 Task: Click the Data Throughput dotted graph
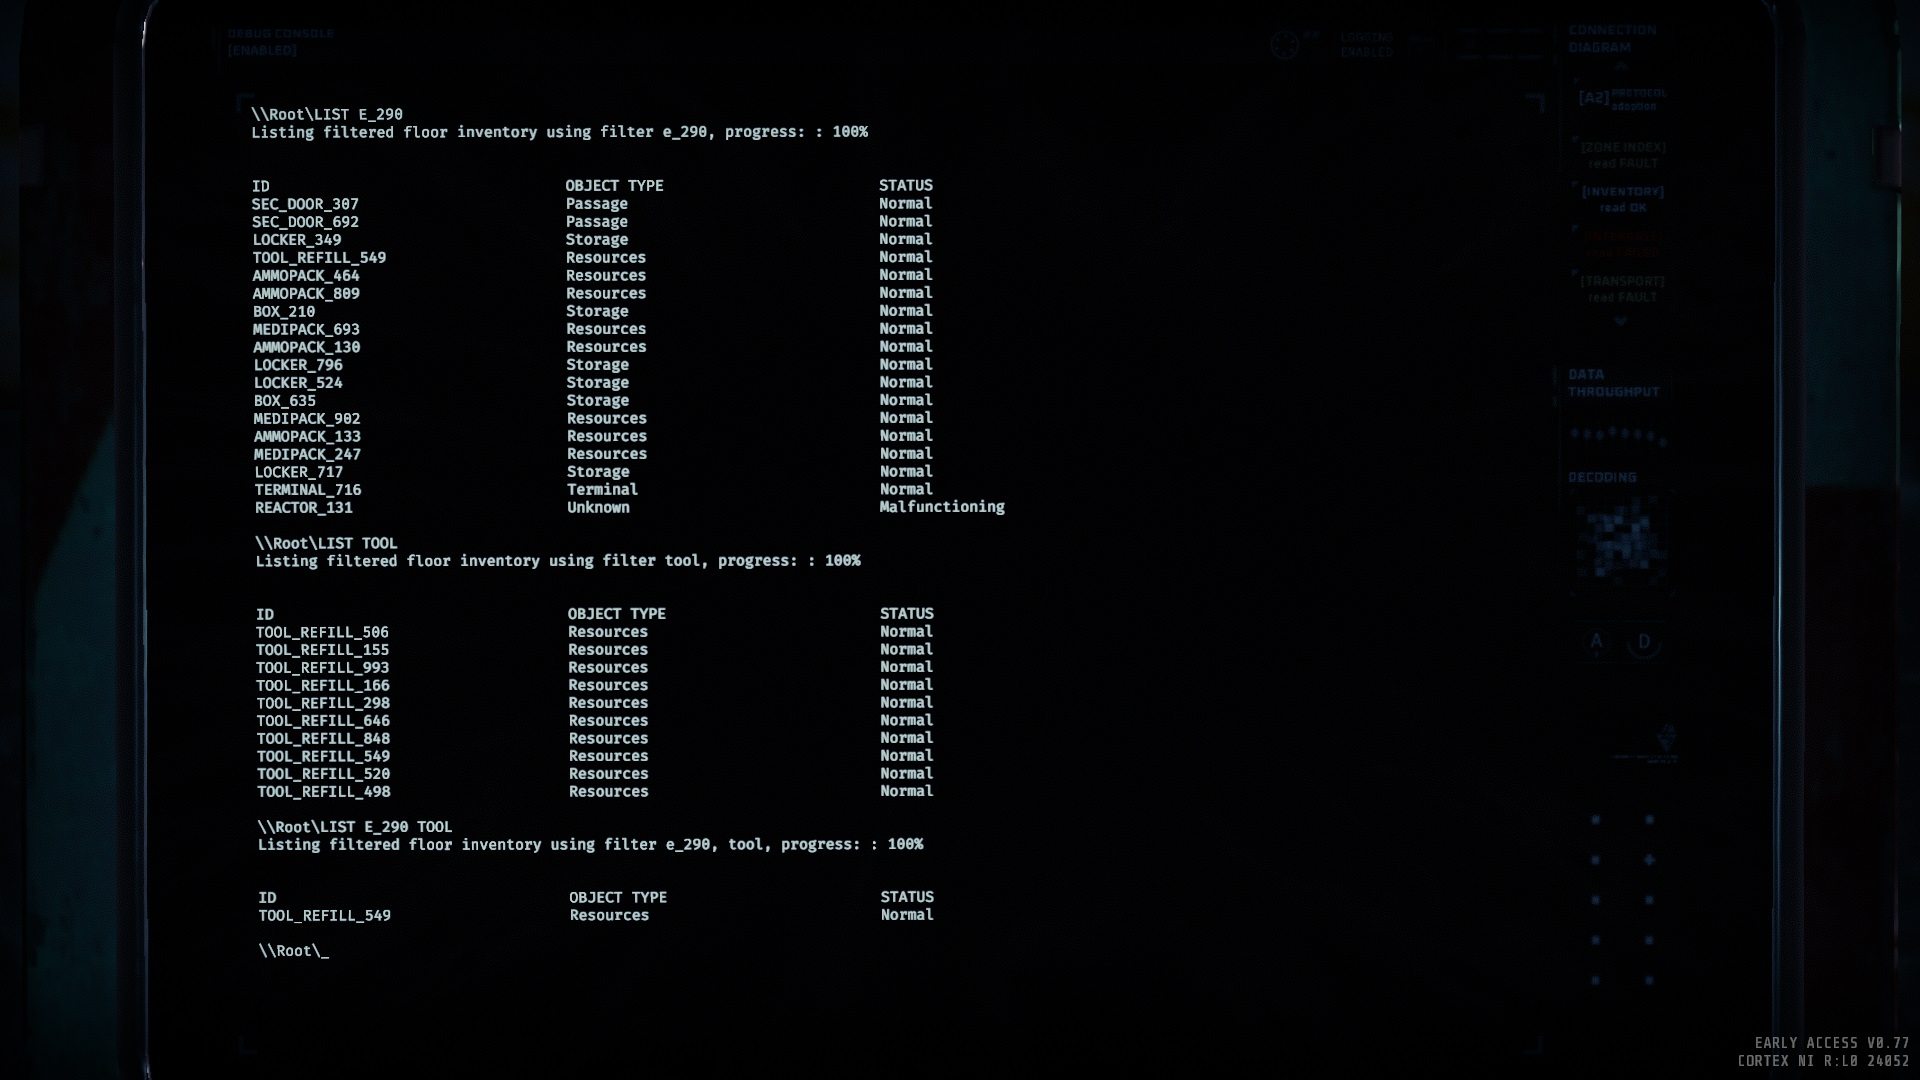click(x=1618, y=435)
